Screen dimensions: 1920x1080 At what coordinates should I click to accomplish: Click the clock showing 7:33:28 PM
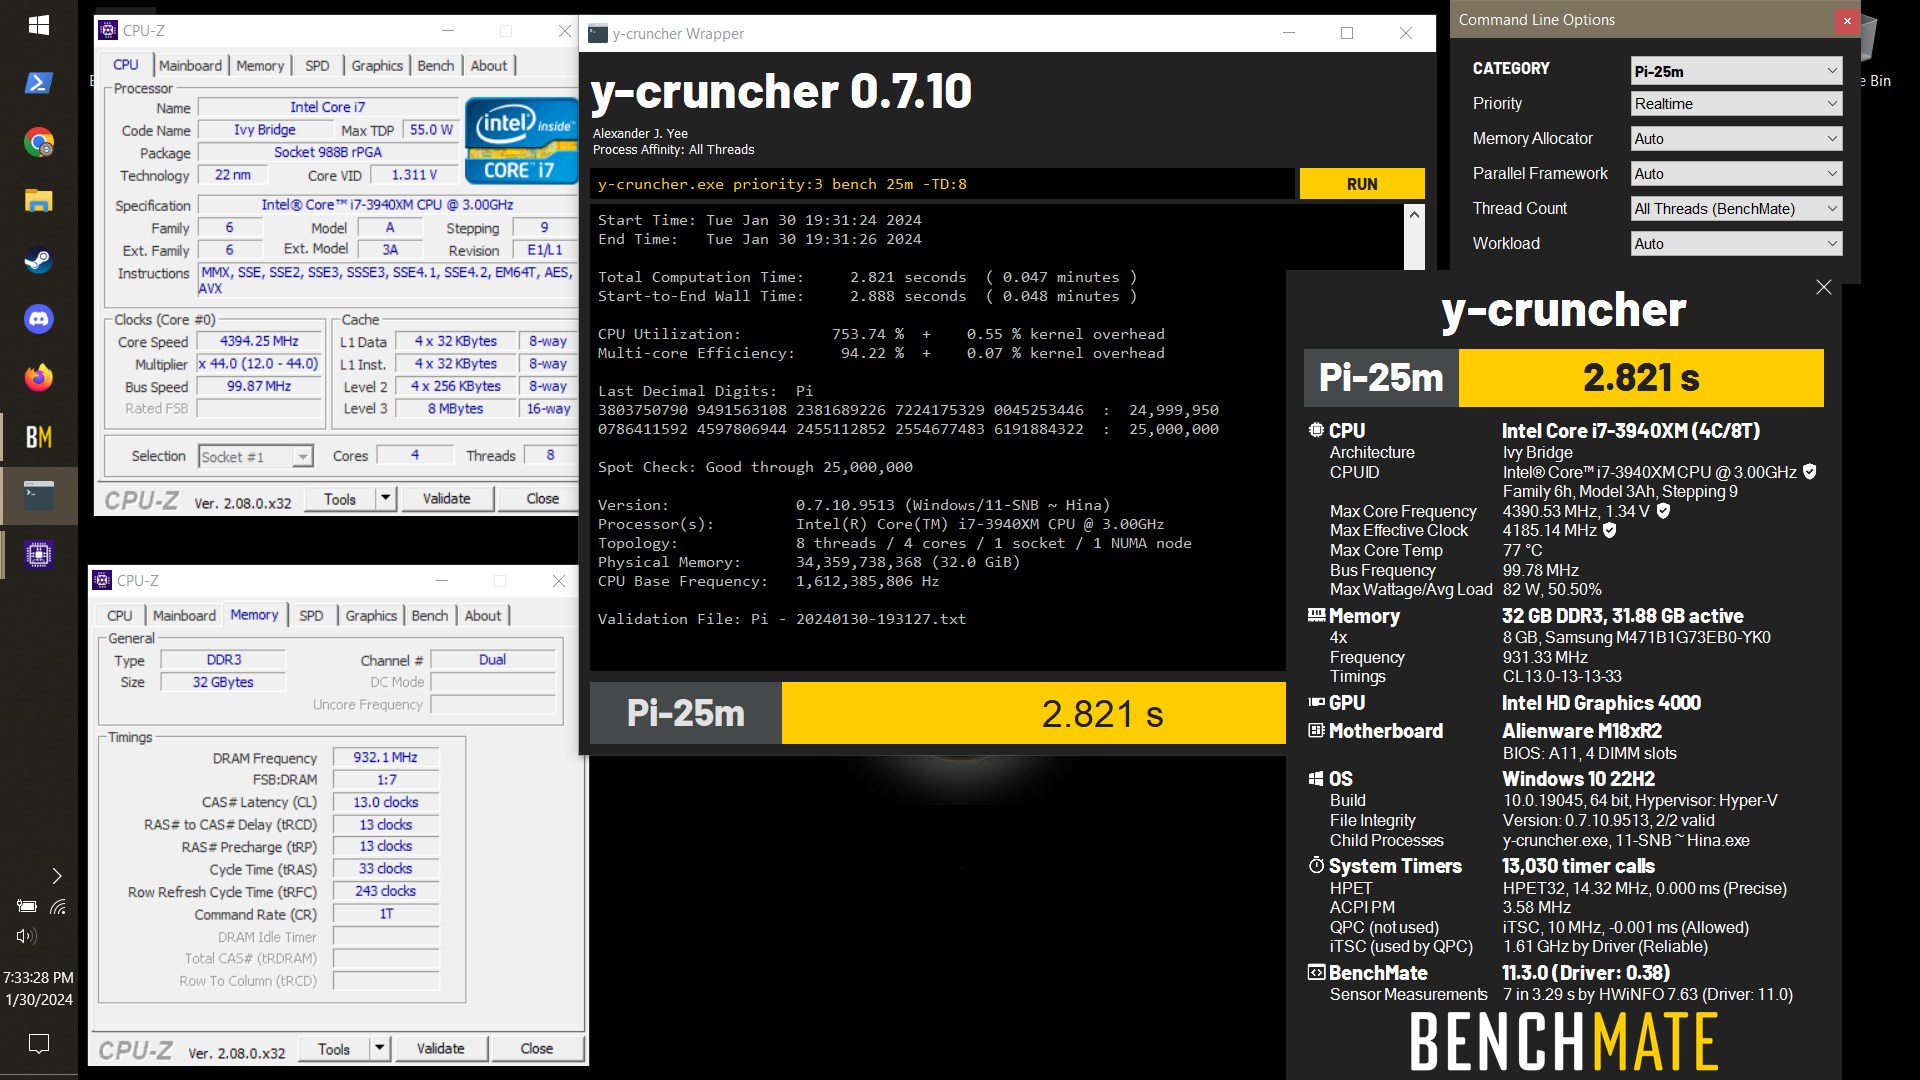[x=39, y=978]
